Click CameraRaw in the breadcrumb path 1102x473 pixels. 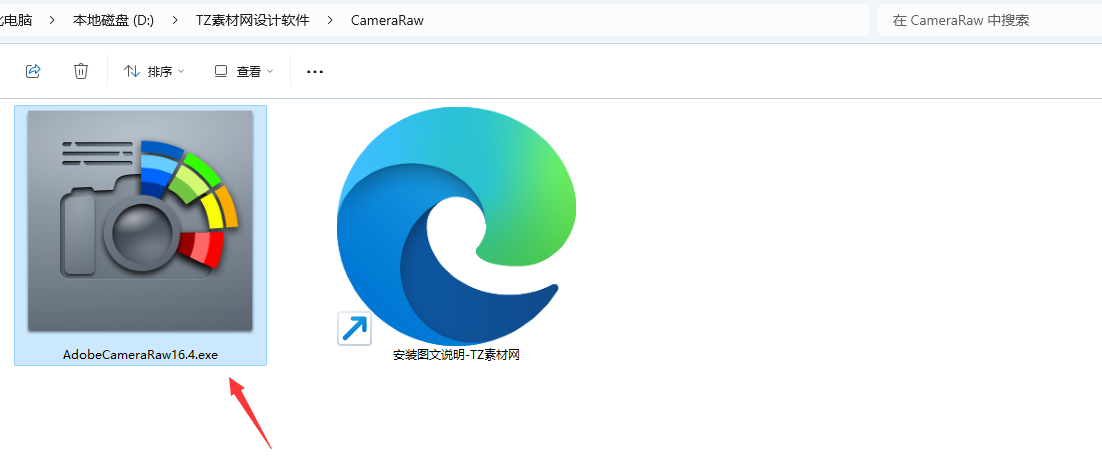(x=387, y=20)
